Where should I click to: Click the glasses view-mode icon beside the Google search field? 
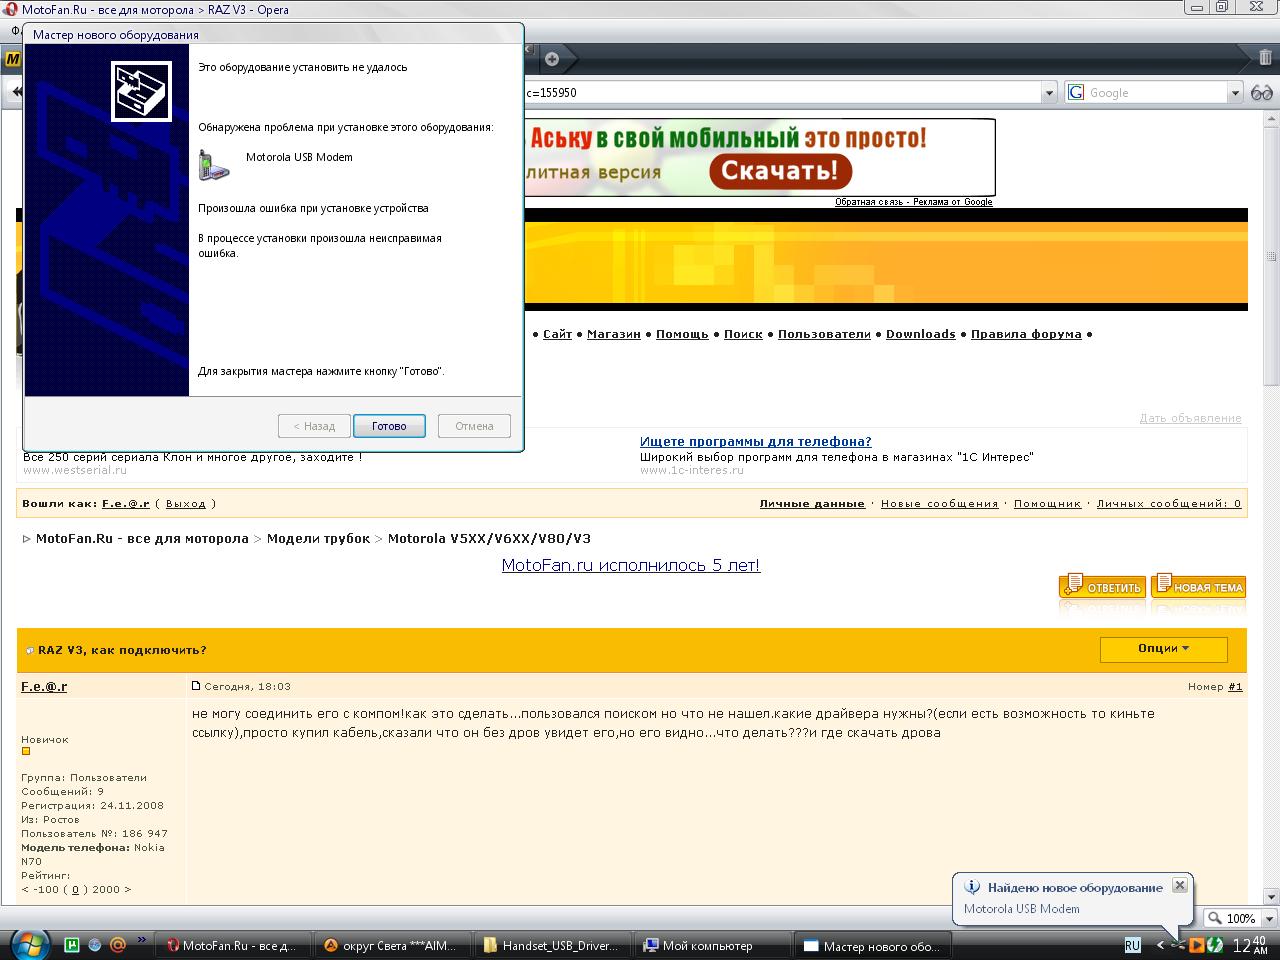click(1261, 92)
